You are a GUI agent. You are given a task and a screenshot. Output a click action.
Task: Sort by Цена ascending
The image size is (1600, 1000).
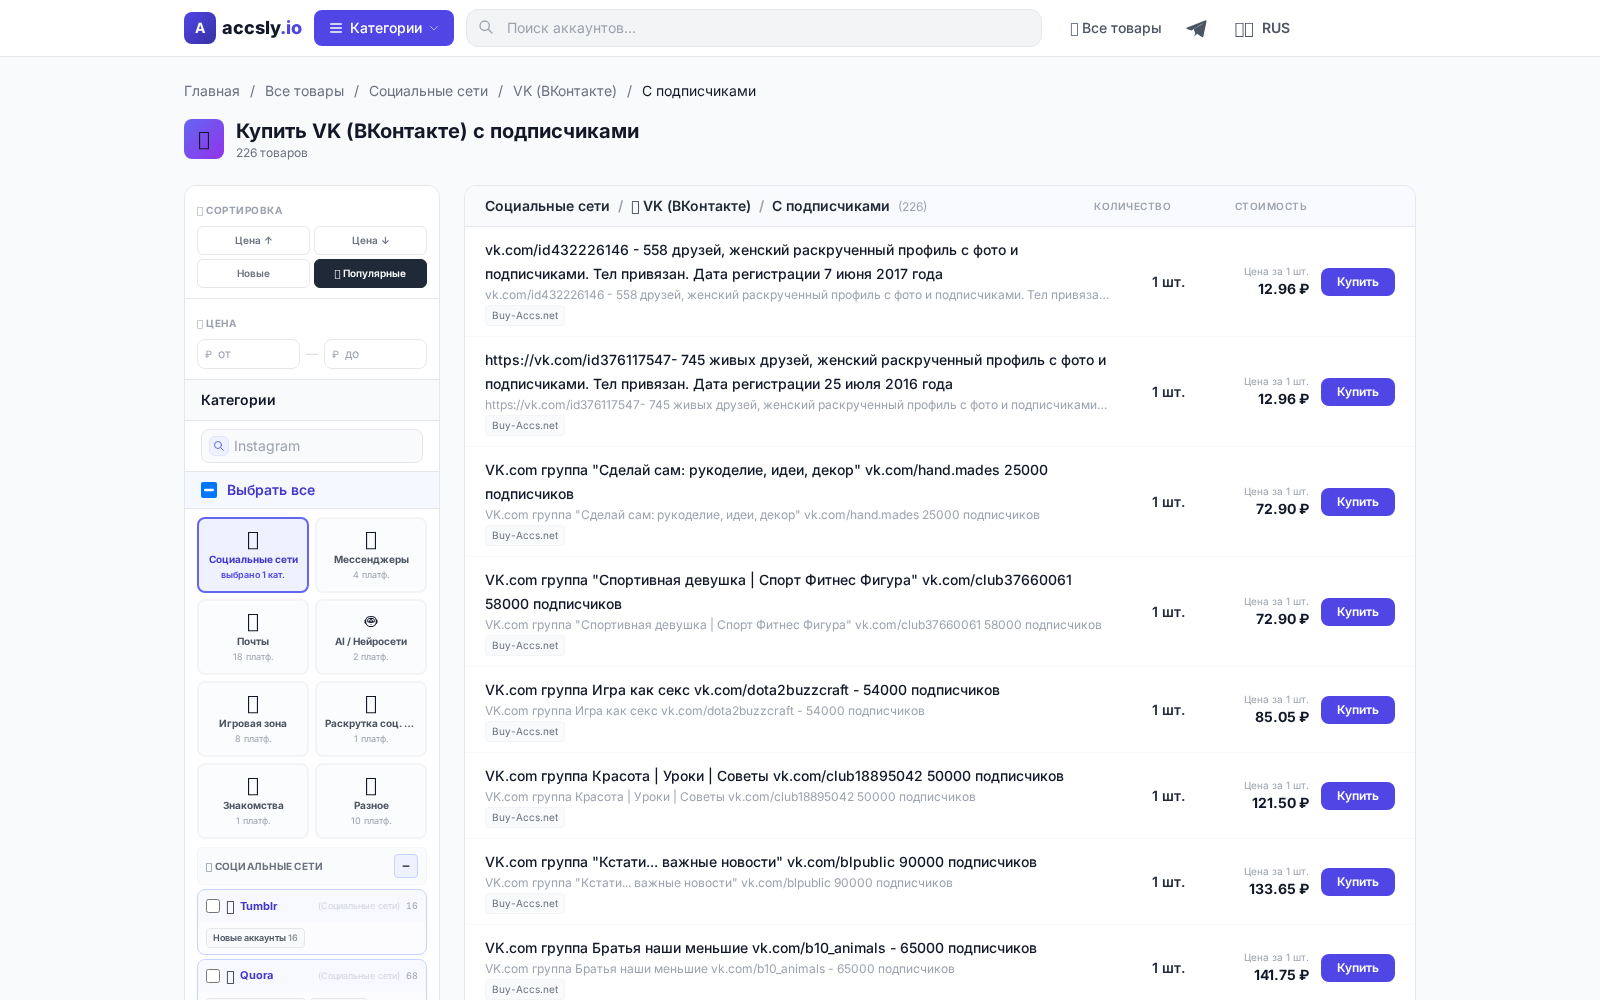(x=252, y=240)
